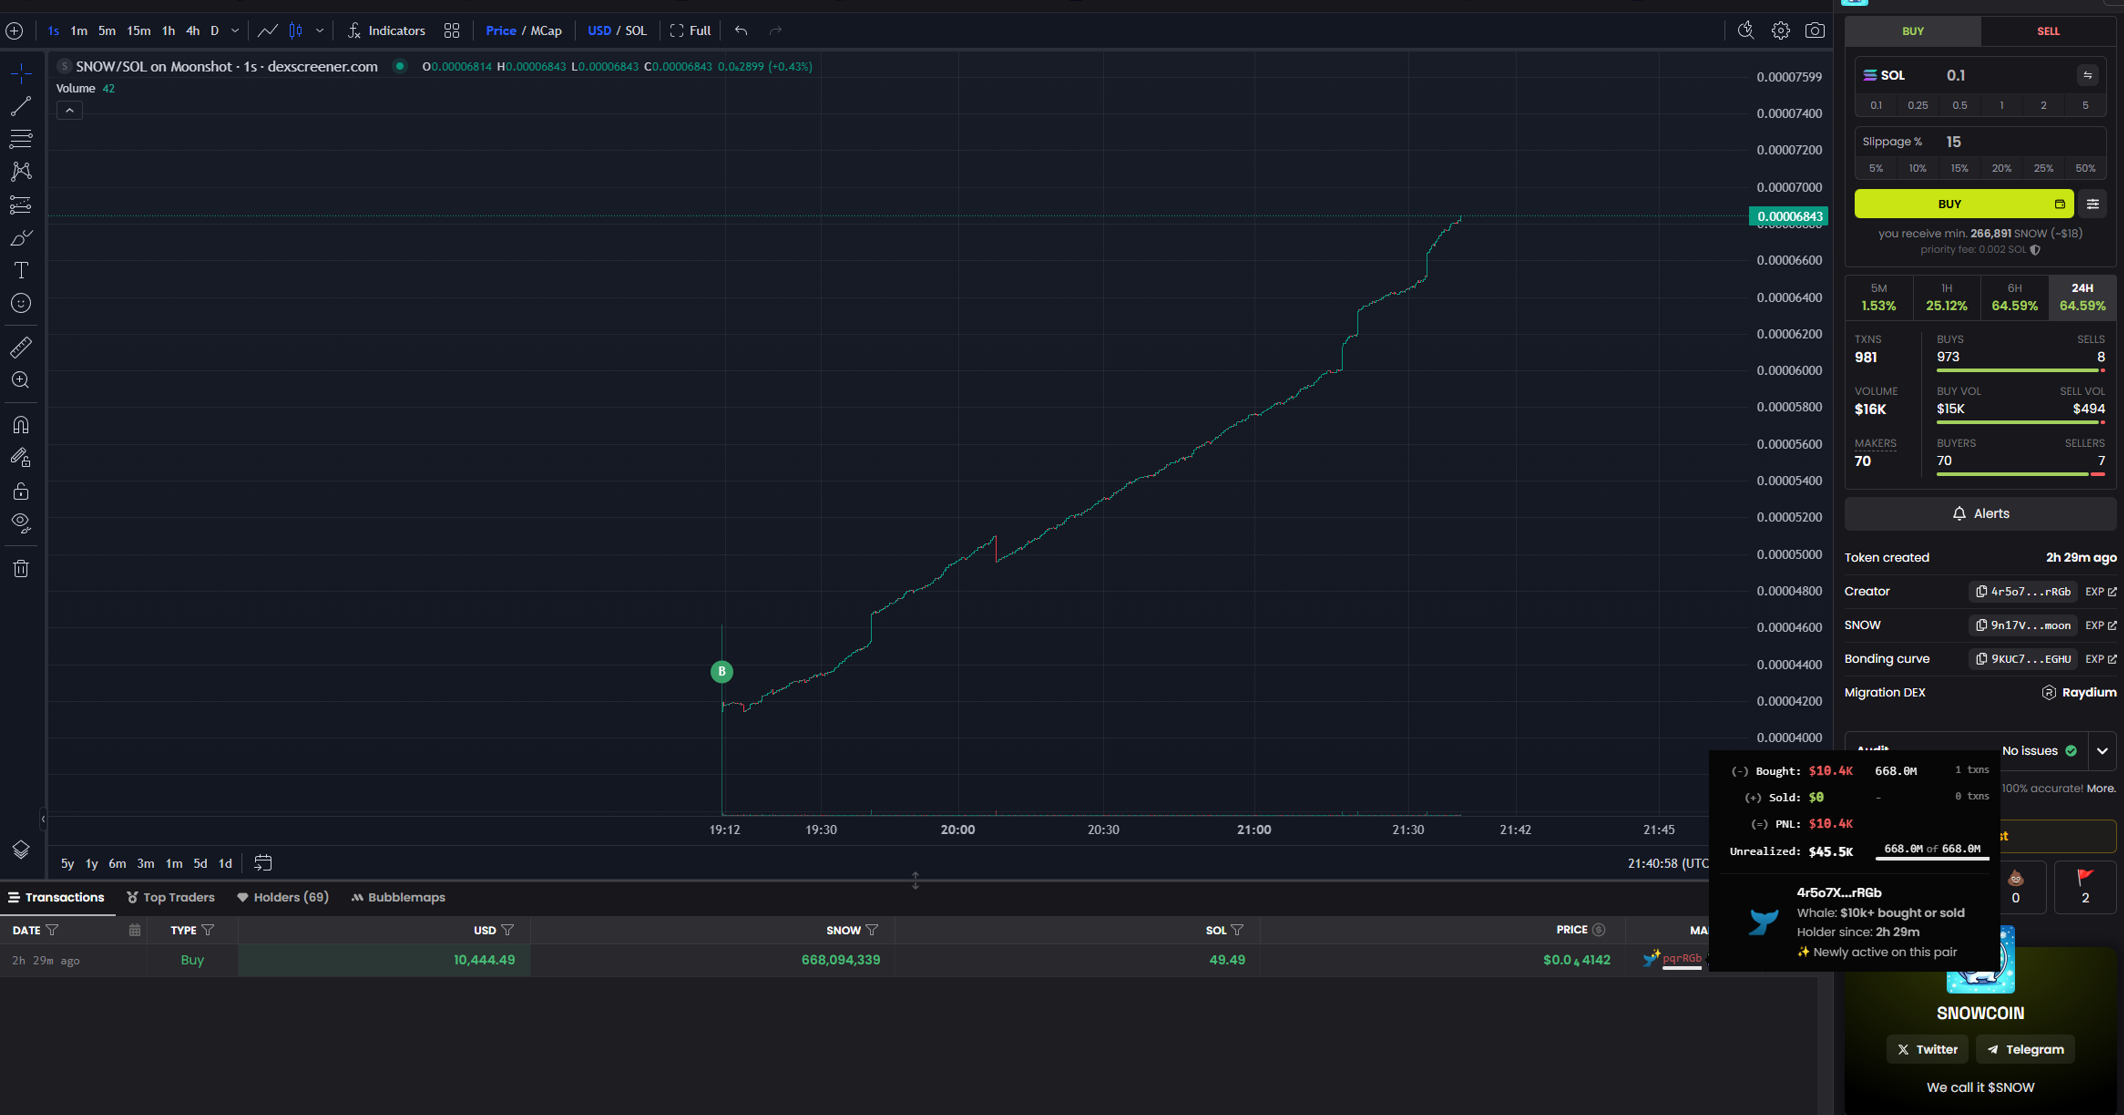Open the Telegram link

pyautogui.click(x=2025, y=1049)
